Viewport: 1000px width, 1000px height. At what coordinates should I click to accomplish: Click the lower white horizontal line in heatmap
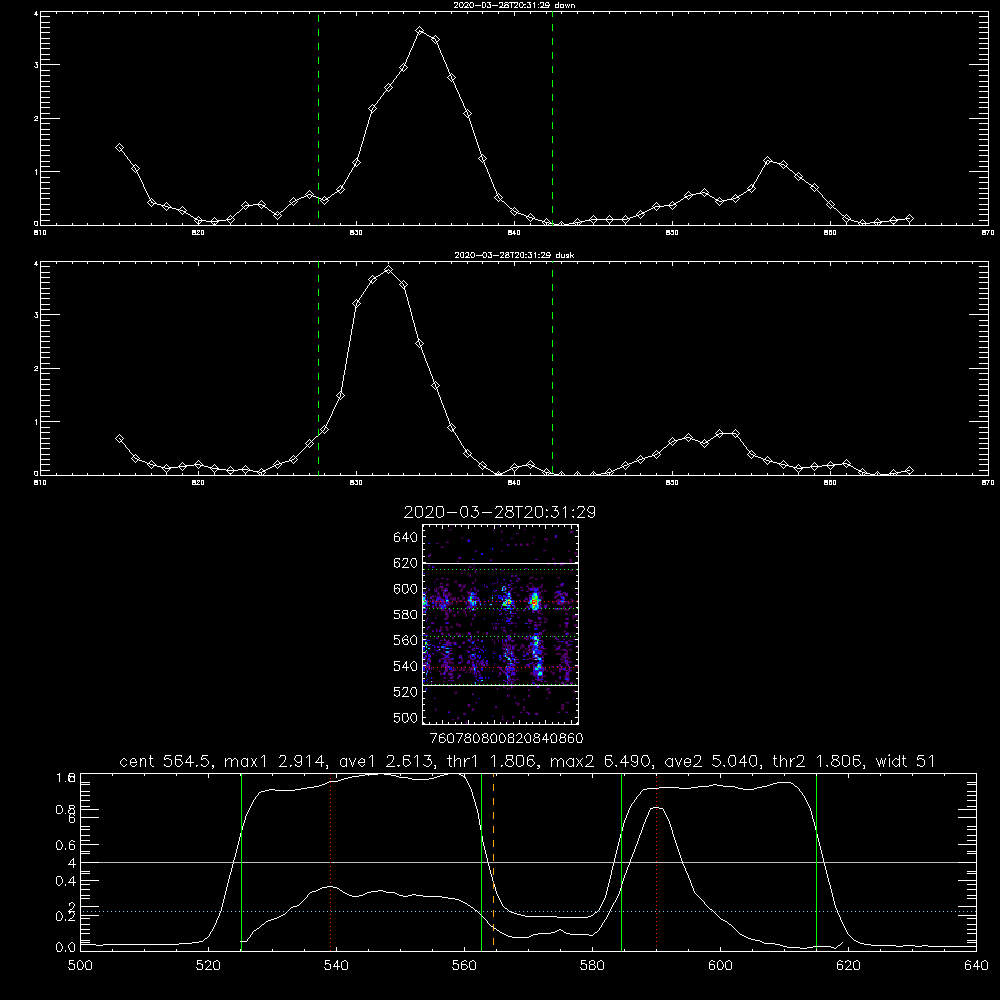click(x=501, y=686)
